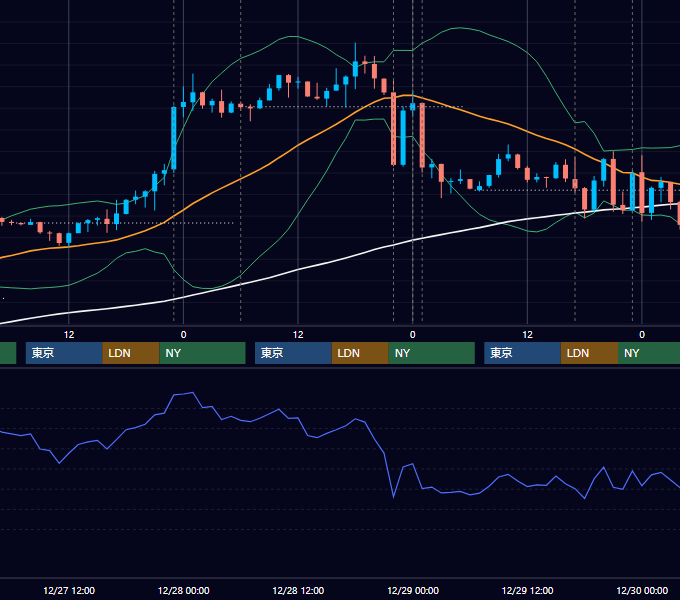Click the NY session block spanning 12/29 00:00
Screen dimensions: 680x600
coord(432,353)
